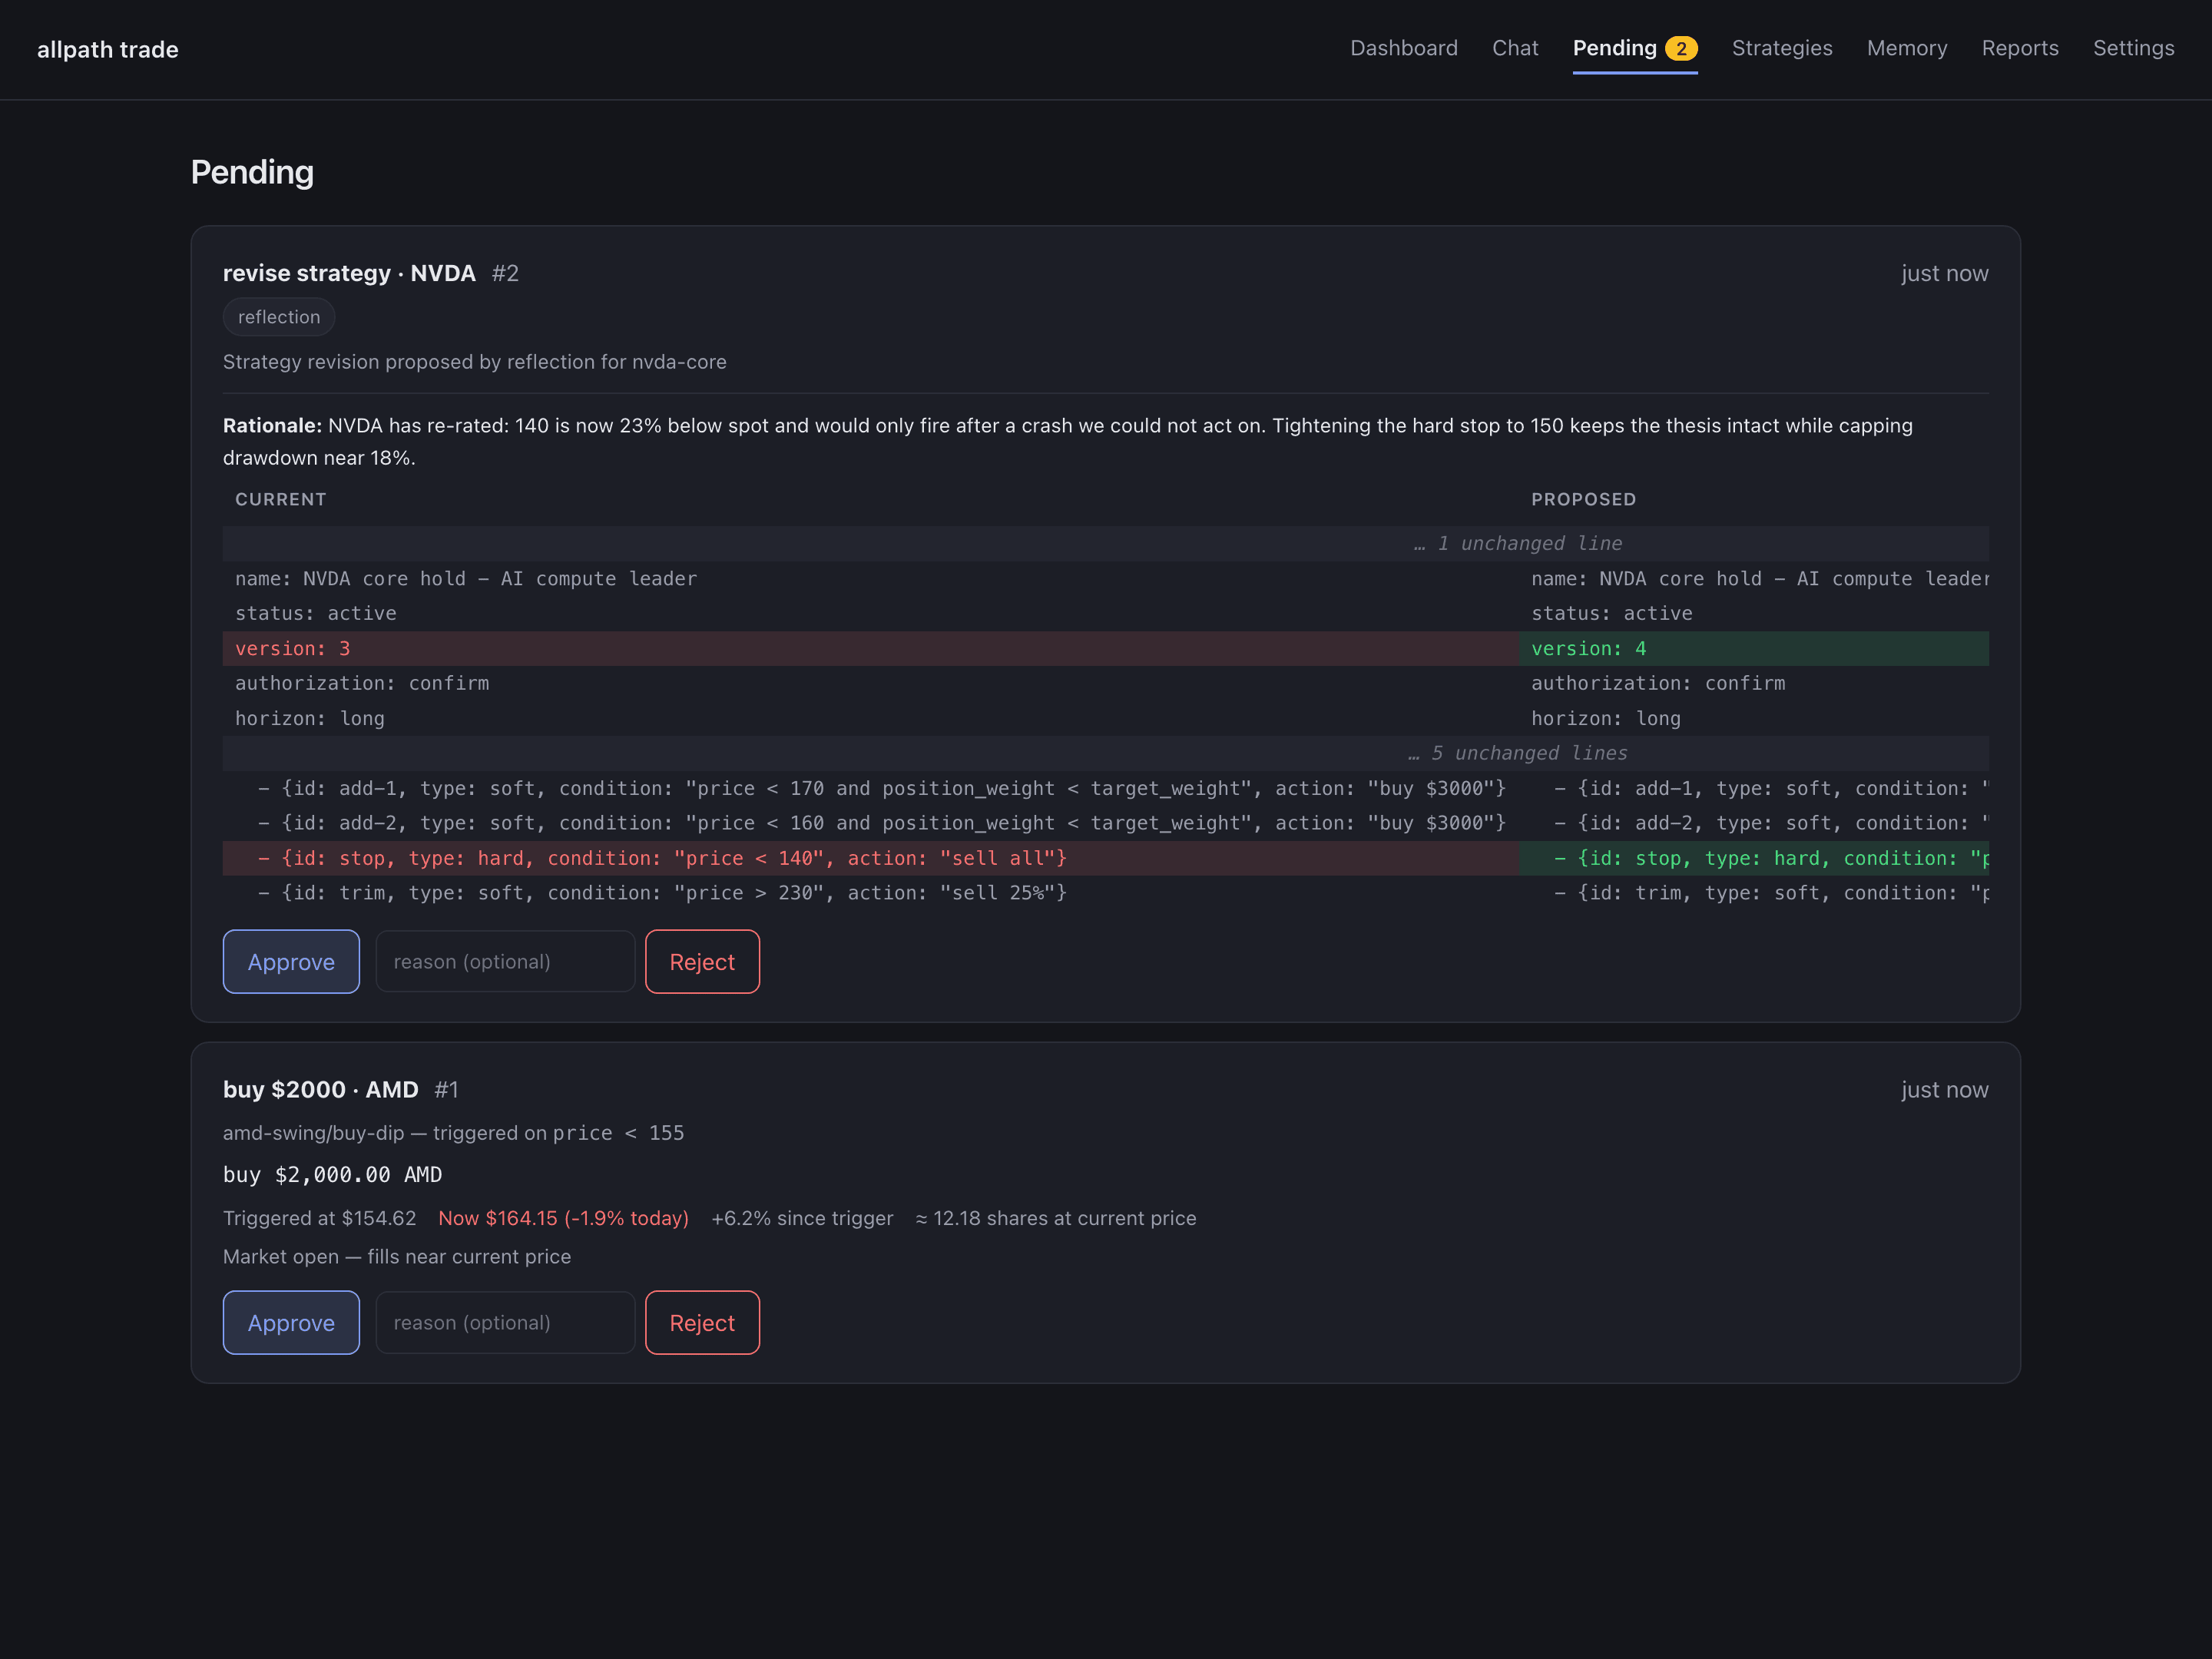The width and height of the screenshot is (2212, 1659).
Task: Select the Pending tab
Action: (1635, 48)
